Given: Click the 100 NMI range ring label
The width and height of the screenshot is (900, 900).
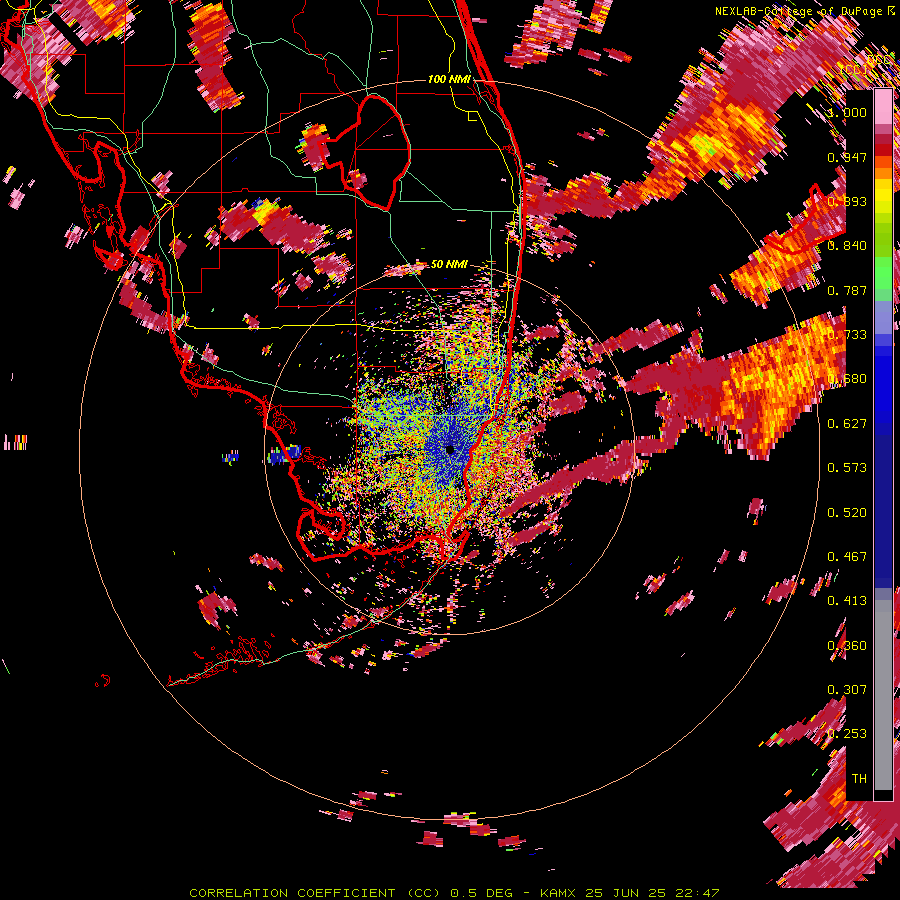Looking at the screenshot, I should point(449,79).
